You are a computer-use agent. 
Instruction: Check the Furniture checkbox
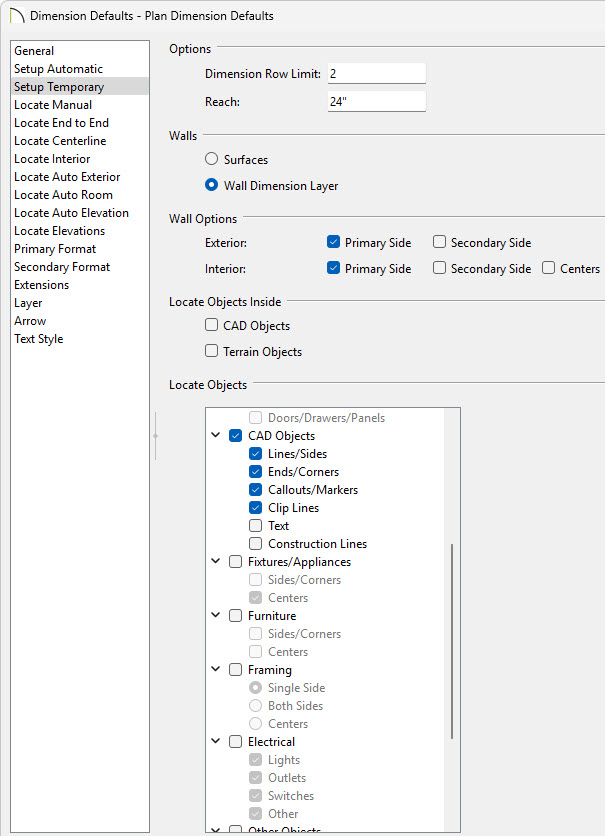236,615
